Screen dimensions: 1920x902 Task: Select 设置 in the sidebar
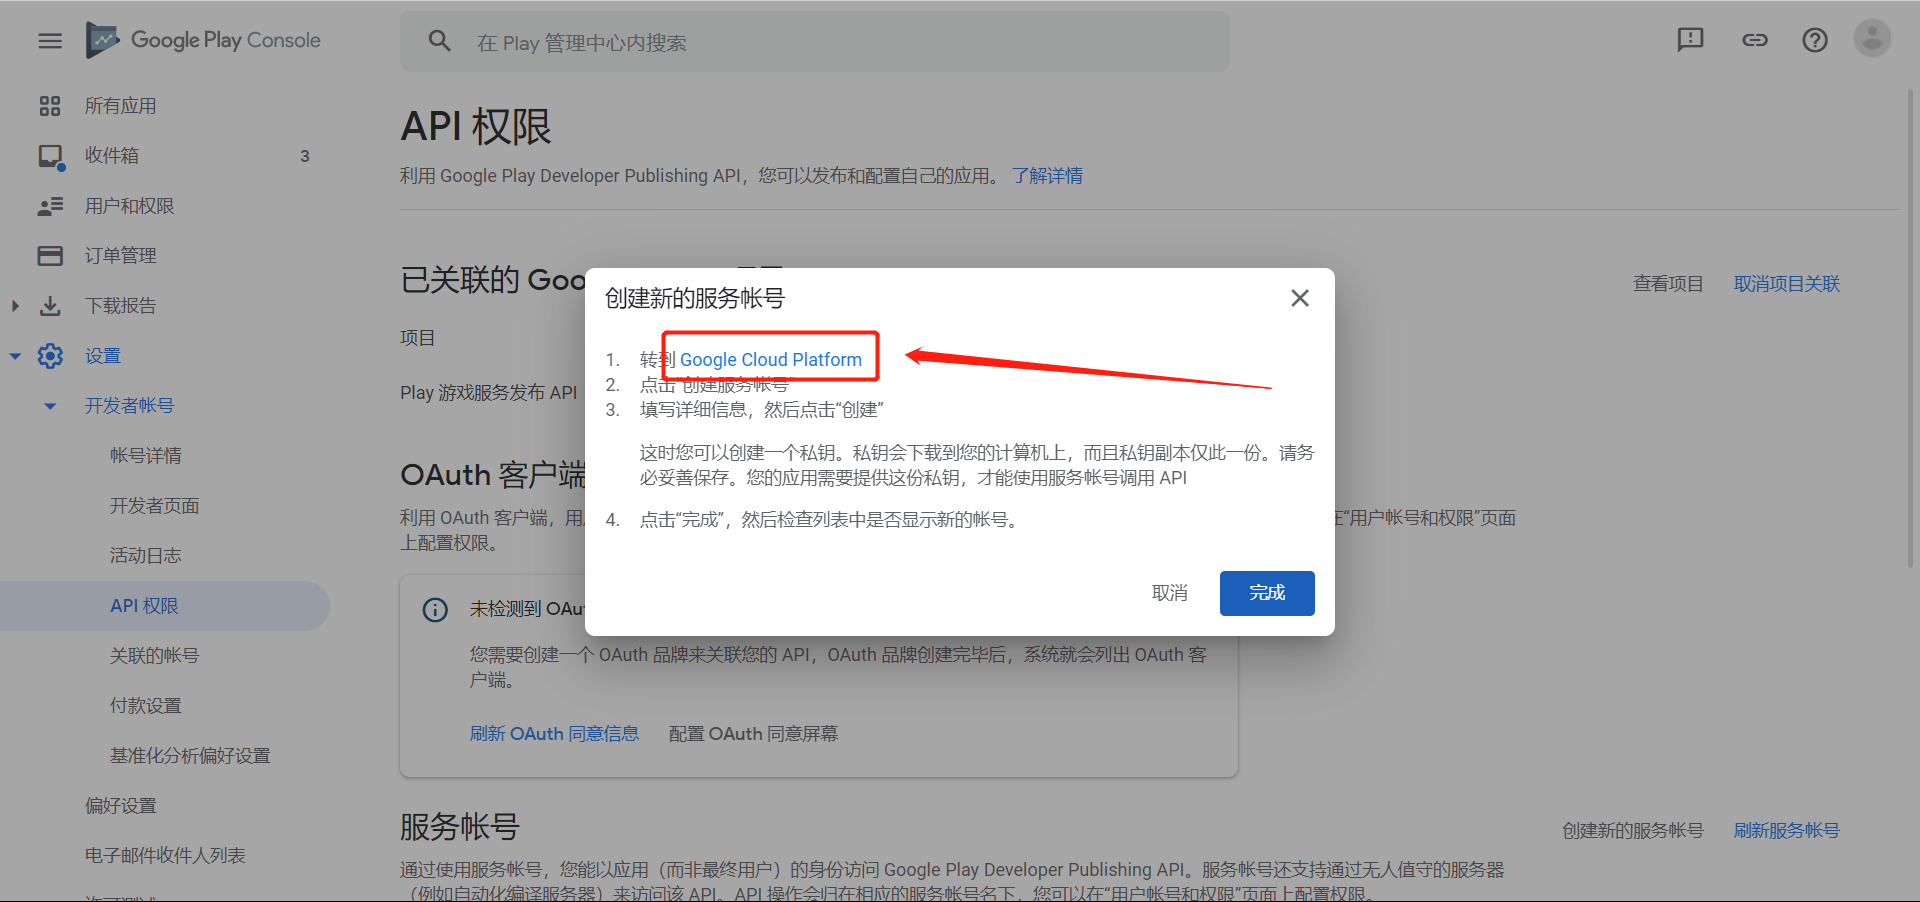pyautogui.click(x=102, y=356)
